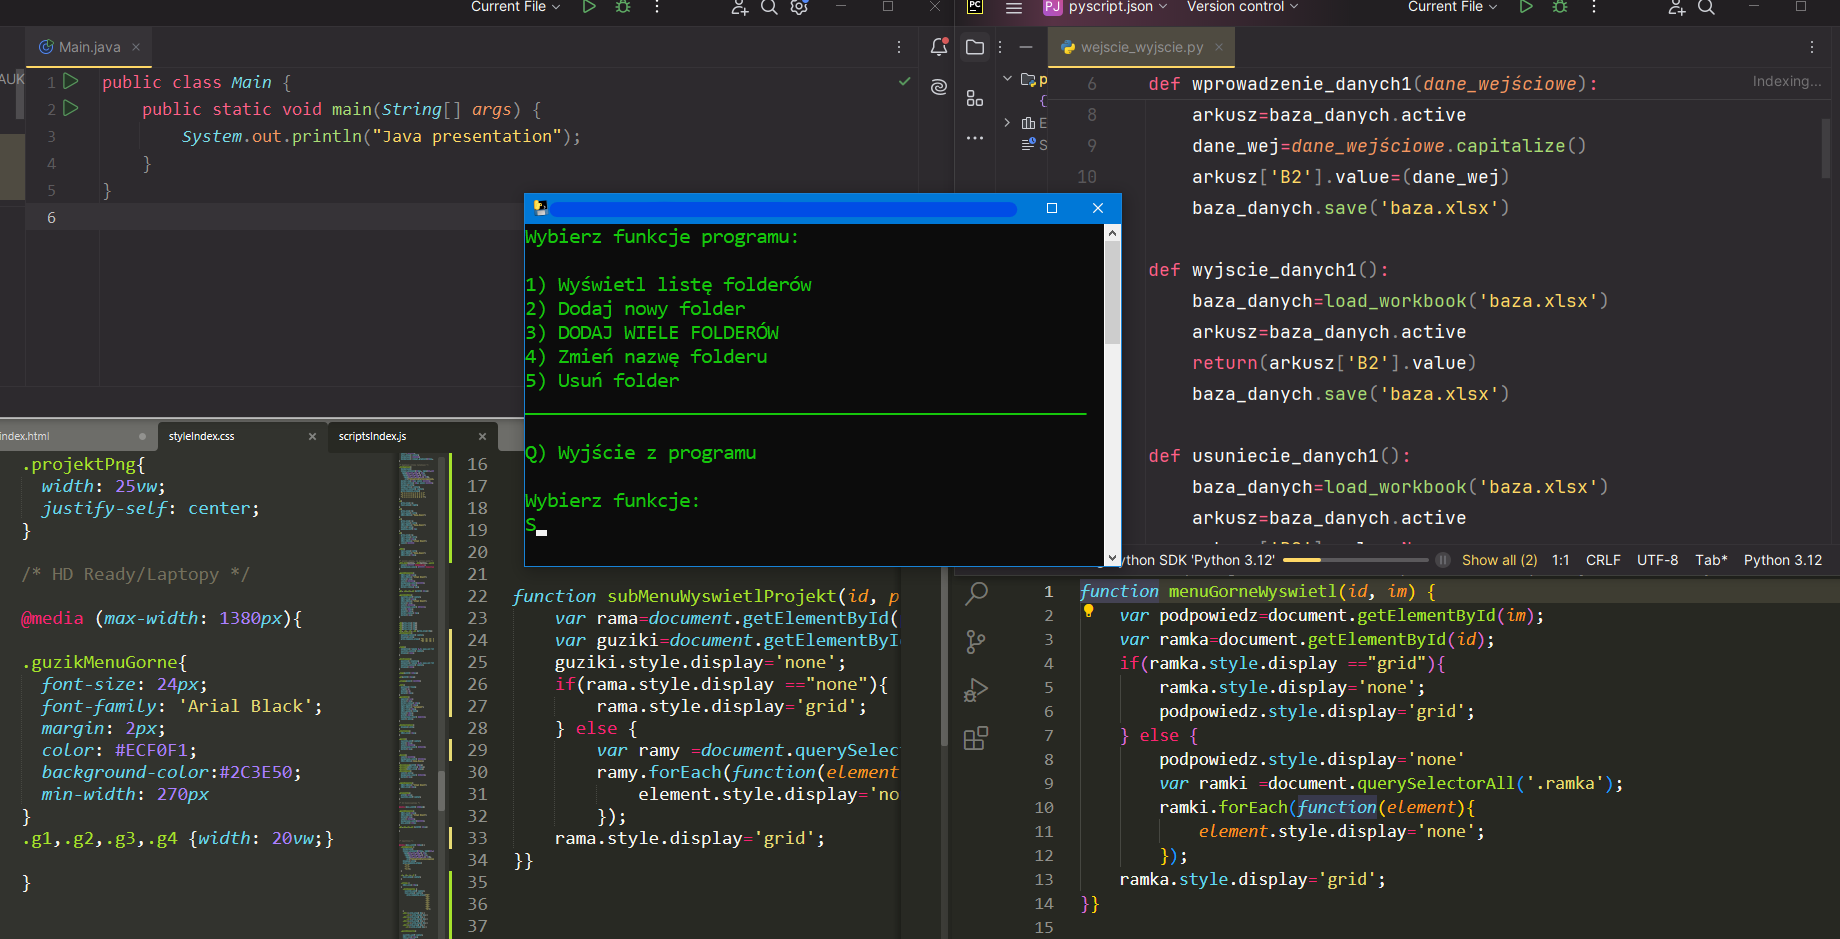Open VS Code Source Control view
This screenshot has width=1840, height=939.
point(975,642)
